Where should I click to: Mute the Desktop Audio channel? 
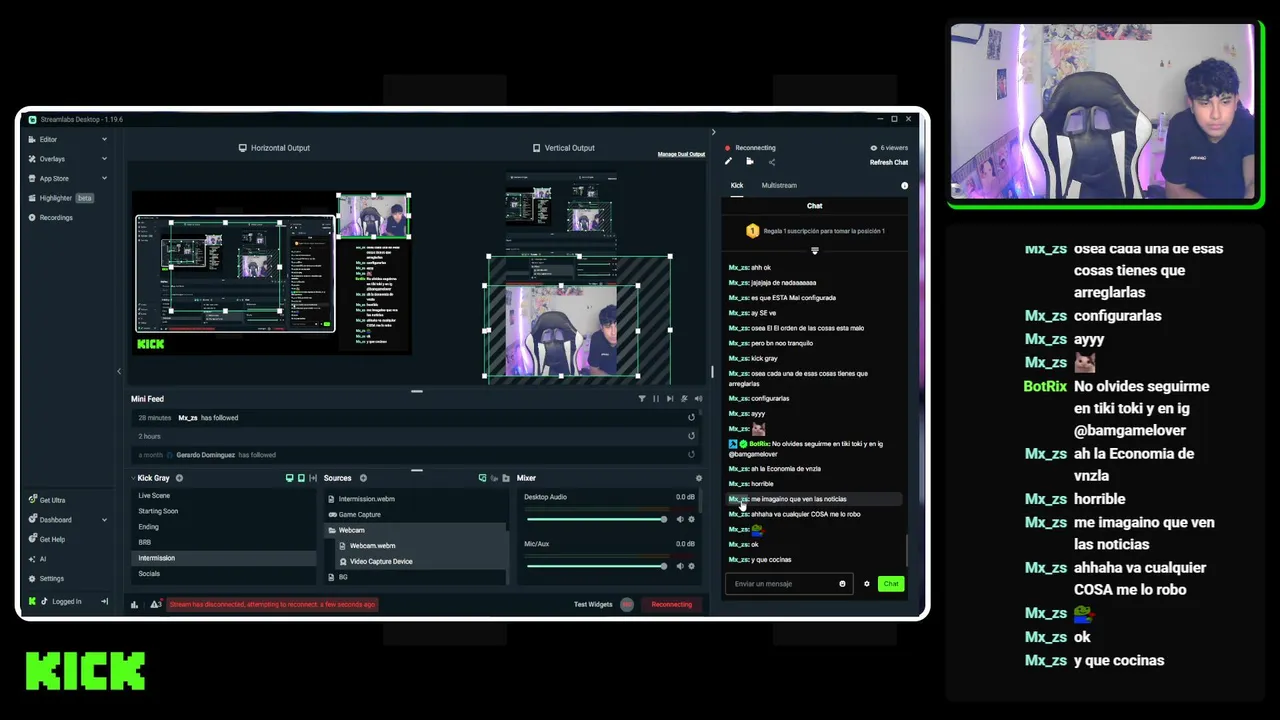click(680, 519)
